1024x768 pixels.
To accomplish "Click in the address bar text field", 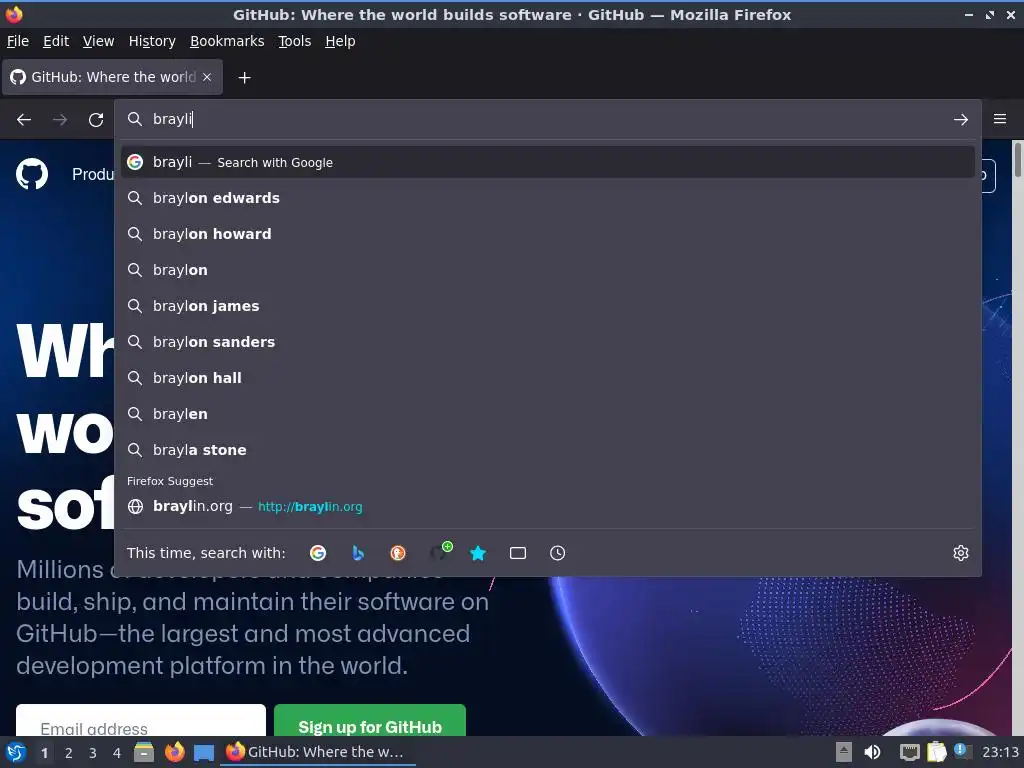I will pos(547,119).
